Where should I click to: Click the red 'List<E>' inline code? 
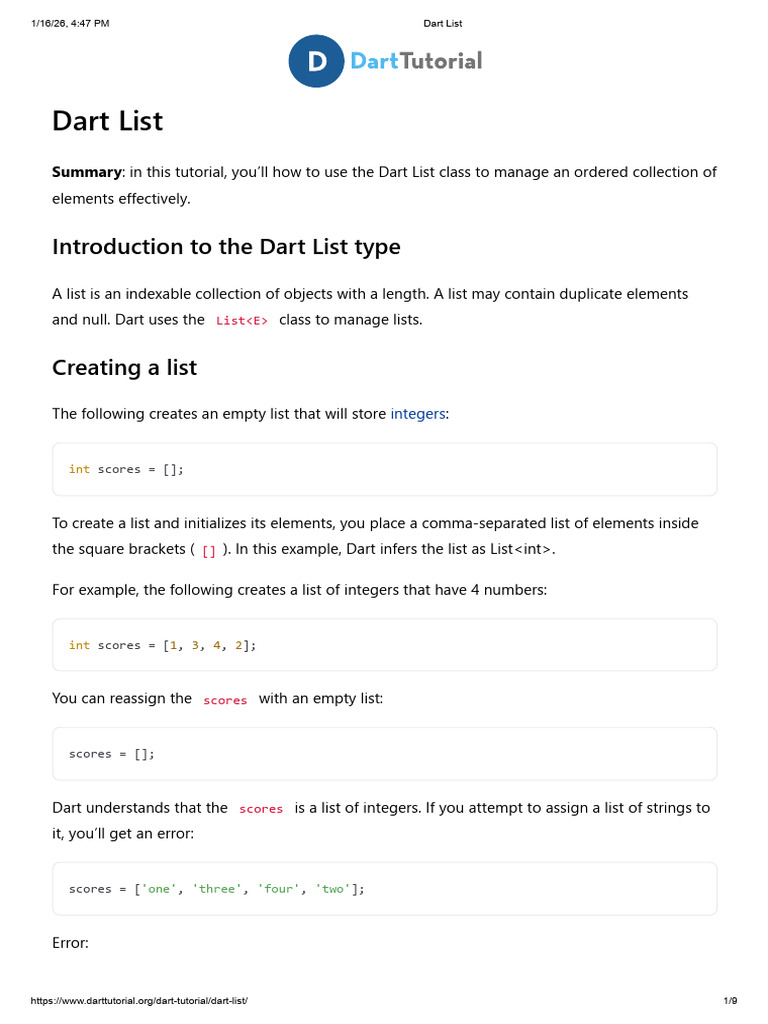click(x=242, y=321)
